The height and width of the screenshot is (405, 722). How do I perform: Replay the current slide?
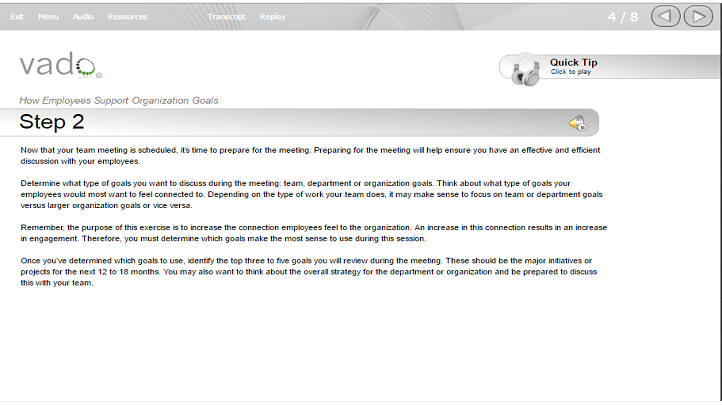[x=273, y=17]
